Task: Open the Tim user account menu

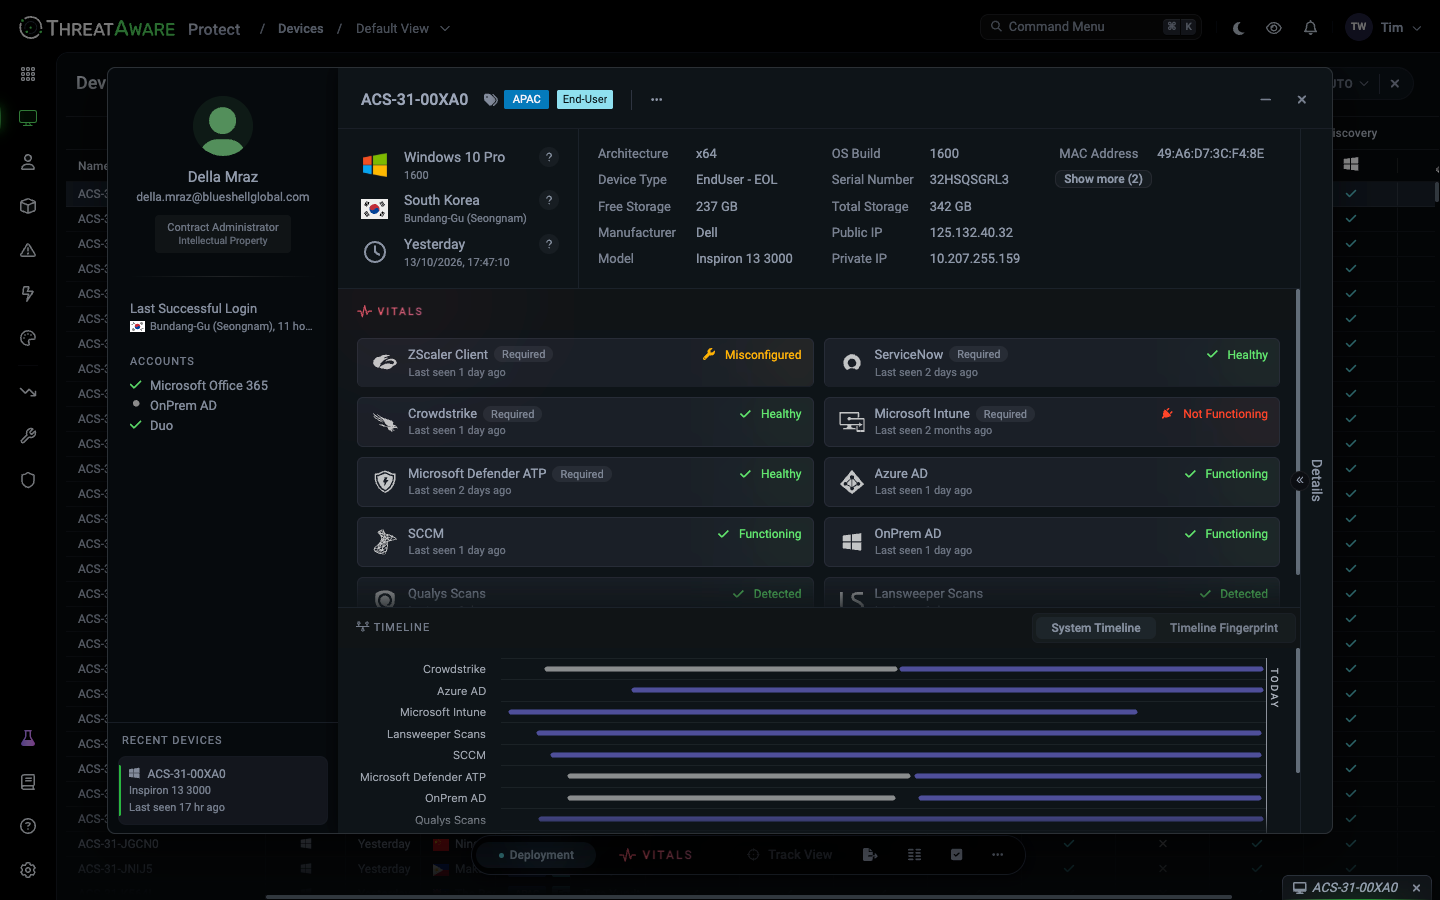Action: coord(1384,28)
